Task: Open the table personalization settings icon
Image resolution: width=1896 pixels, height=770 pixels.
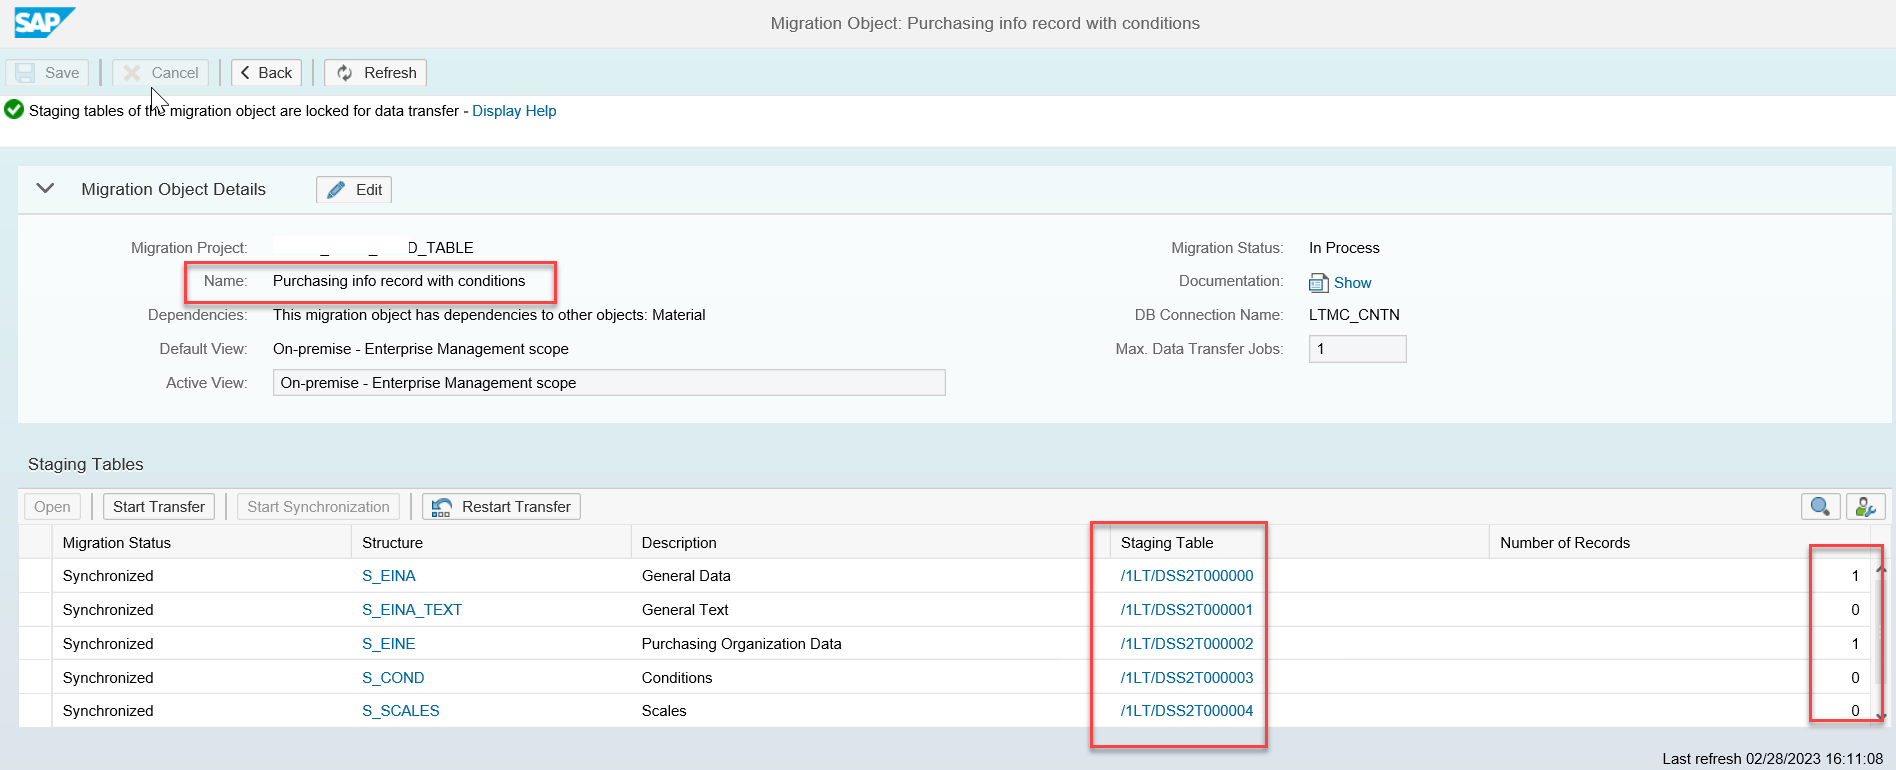Action: [1865, 507]
